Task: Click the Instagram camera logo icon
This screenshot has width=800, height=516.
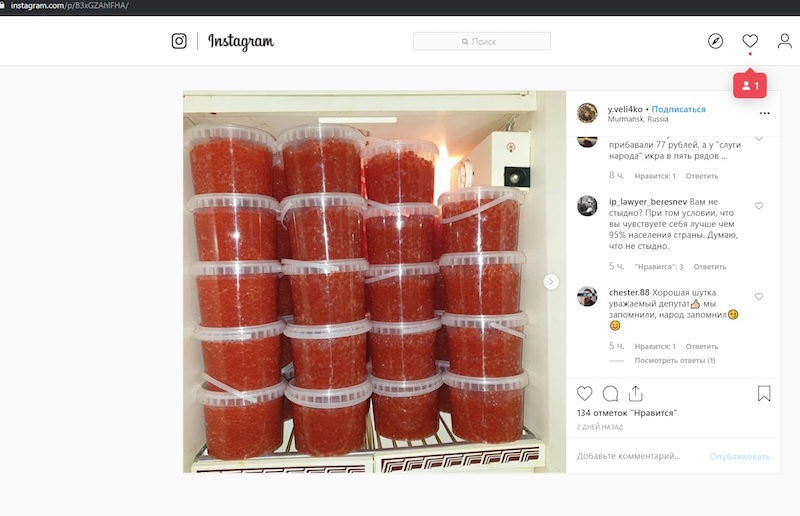Action: click(x=179, y=41)
